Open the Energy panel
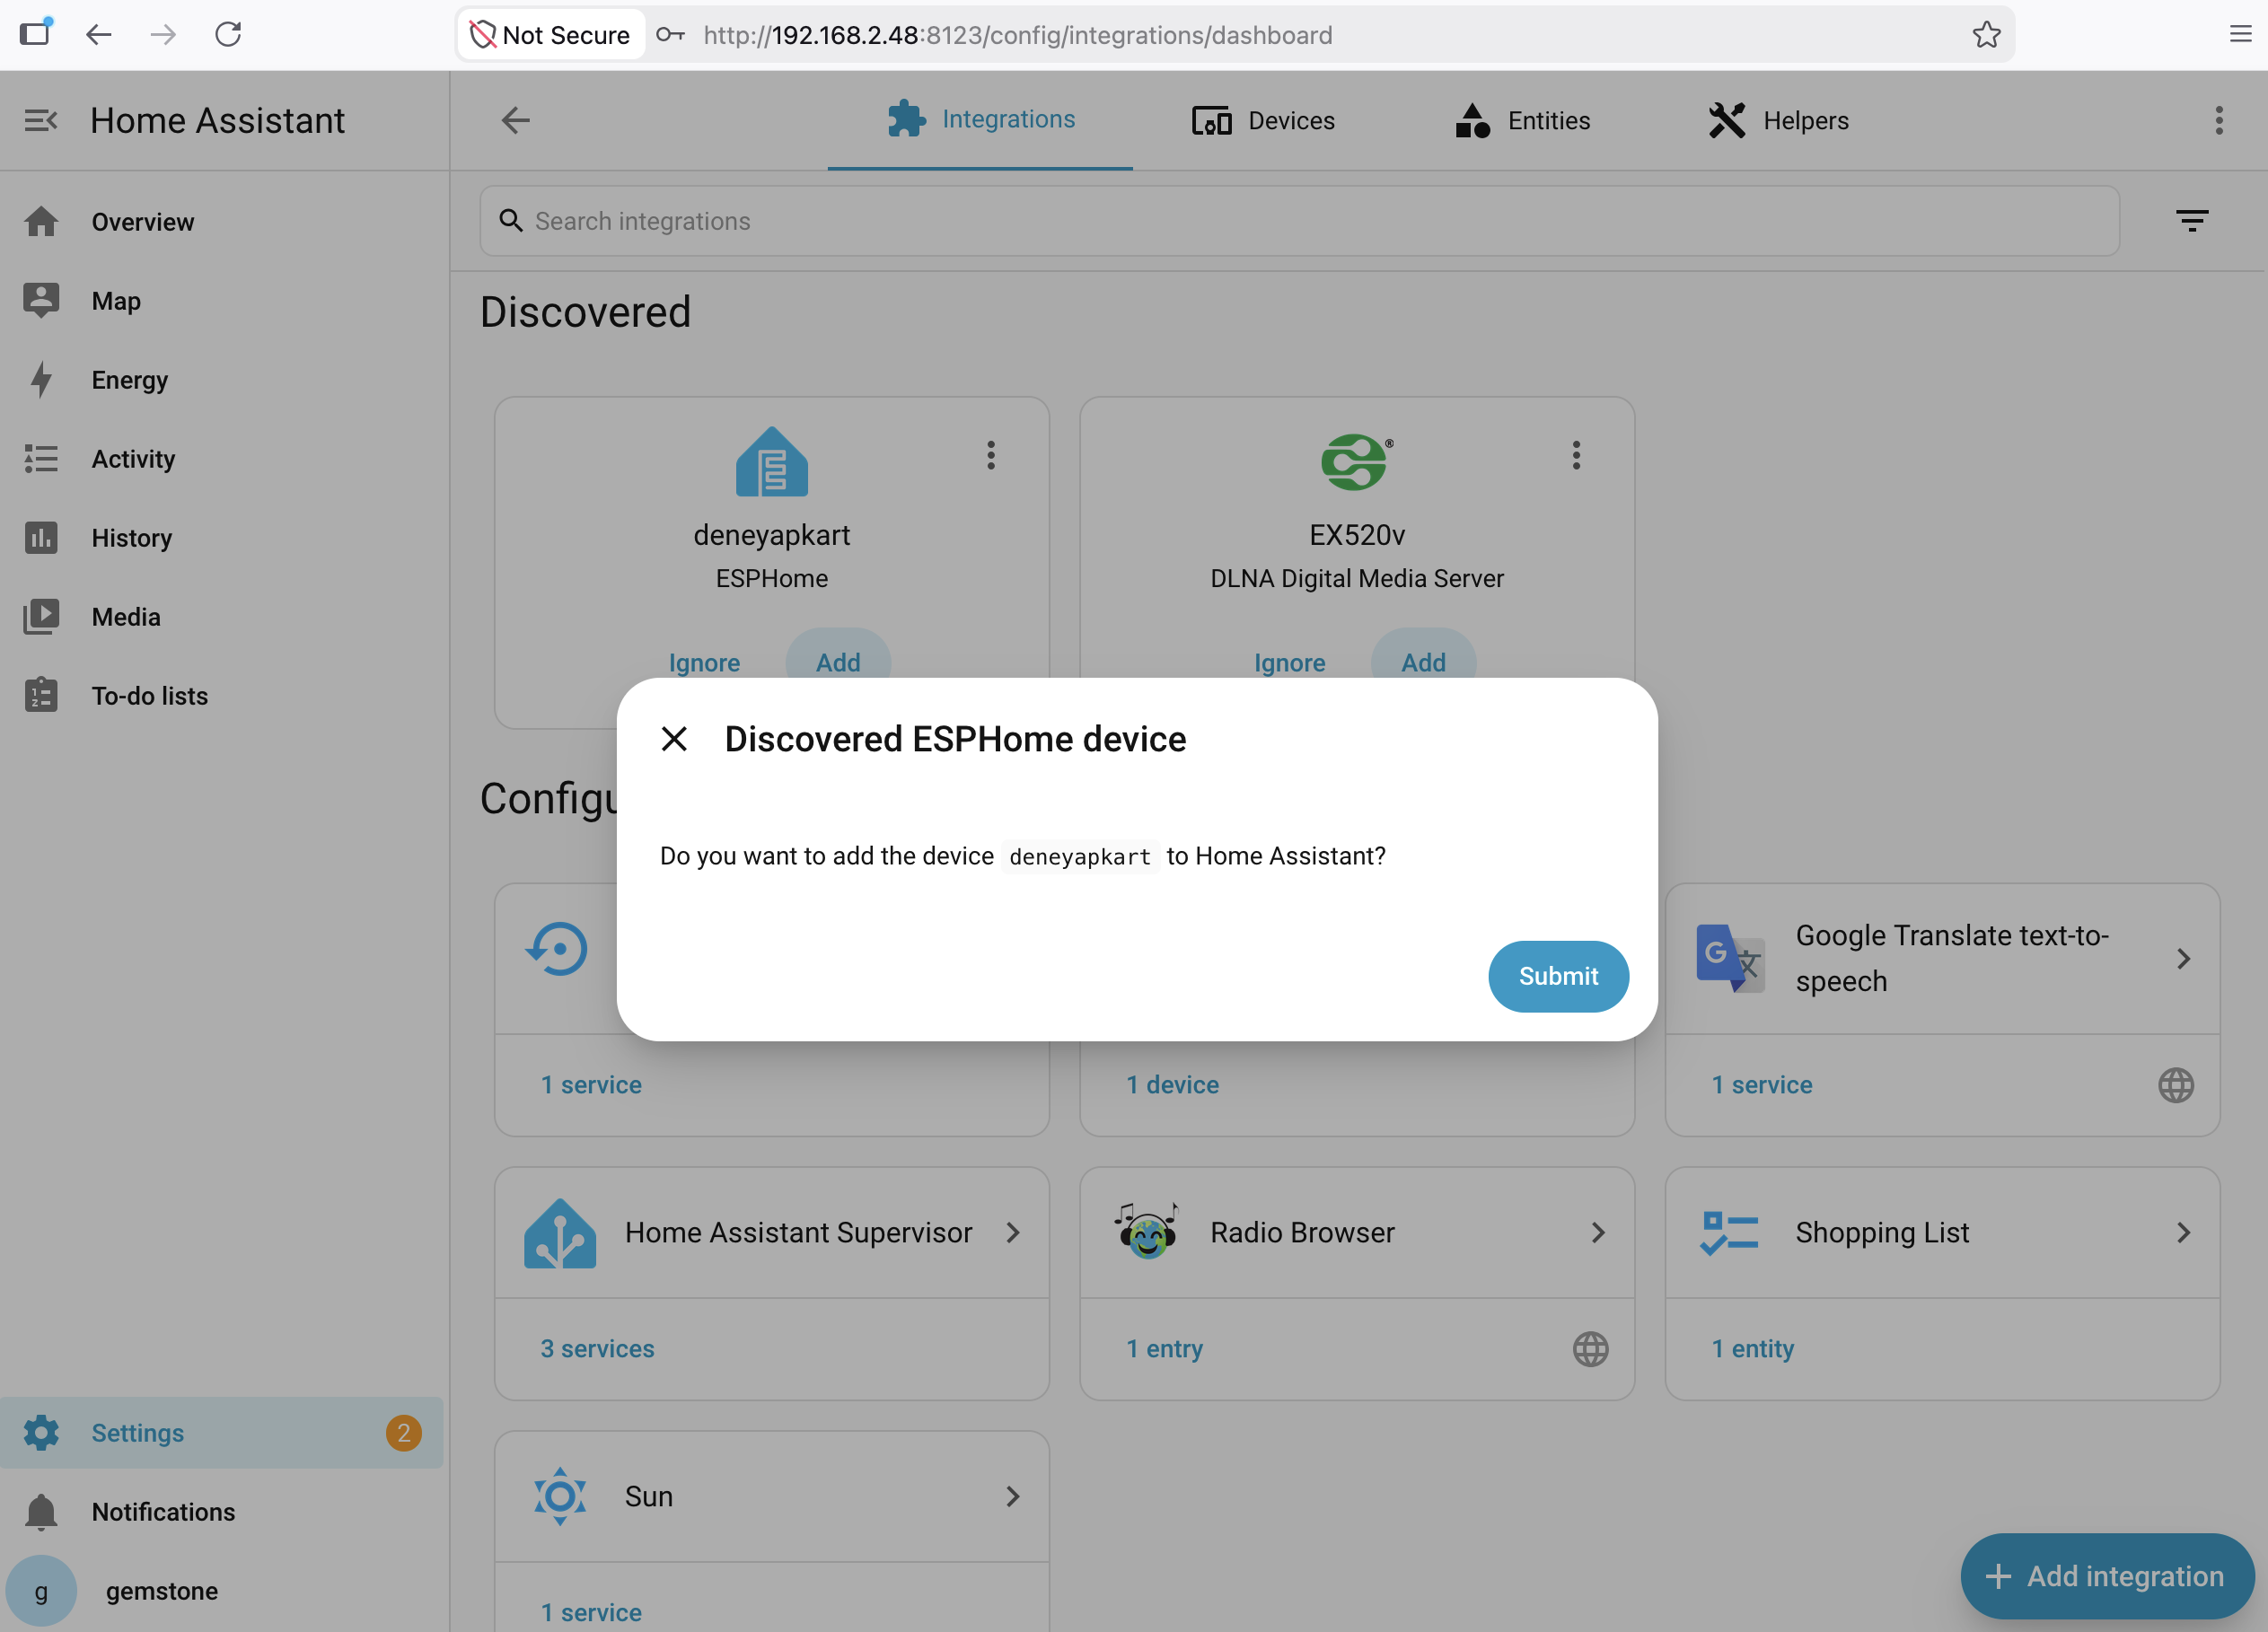This screenshot has width=2268, height=1632. pos(222,380)
